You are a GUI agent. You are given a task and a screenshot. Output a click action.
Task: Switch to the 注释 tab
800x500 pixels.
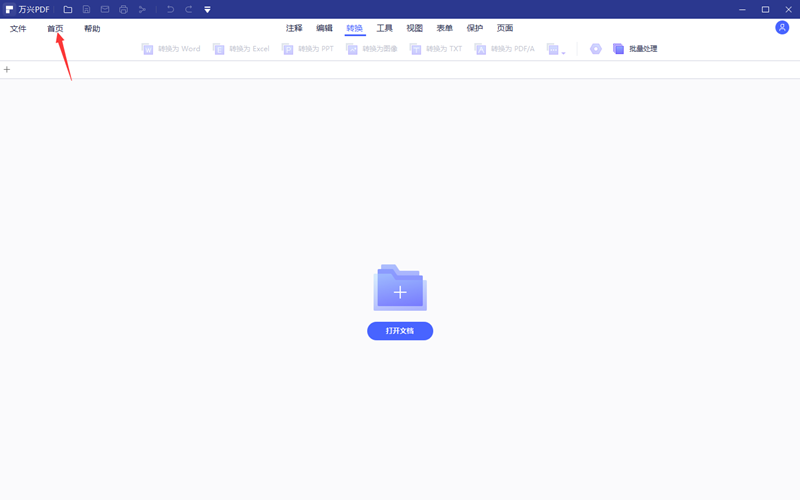[x=294, y=29]
